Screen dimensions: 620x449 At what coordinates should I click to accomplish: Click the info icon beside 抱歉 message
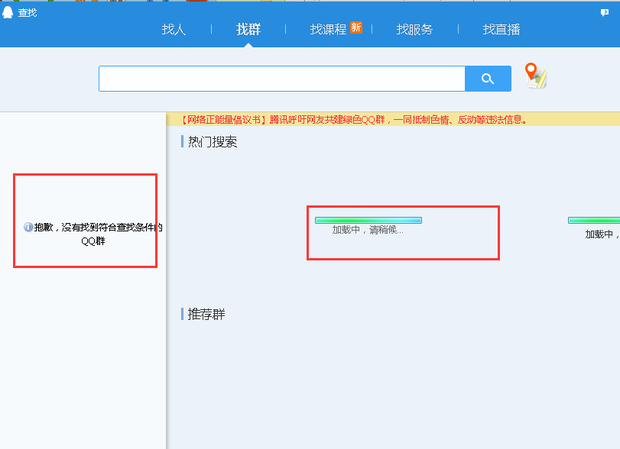(28, 227)
